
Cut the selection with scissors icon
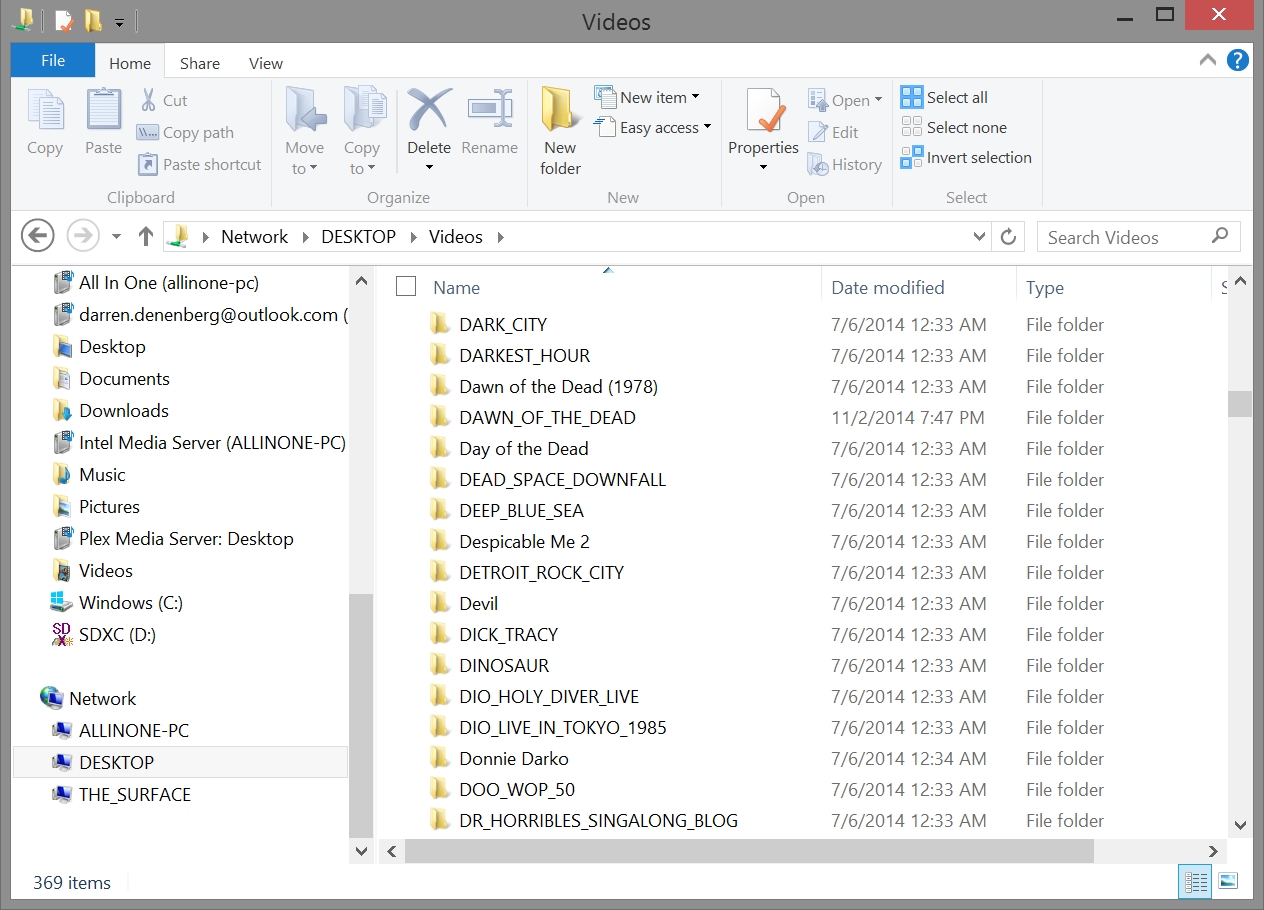click(163, 100)
